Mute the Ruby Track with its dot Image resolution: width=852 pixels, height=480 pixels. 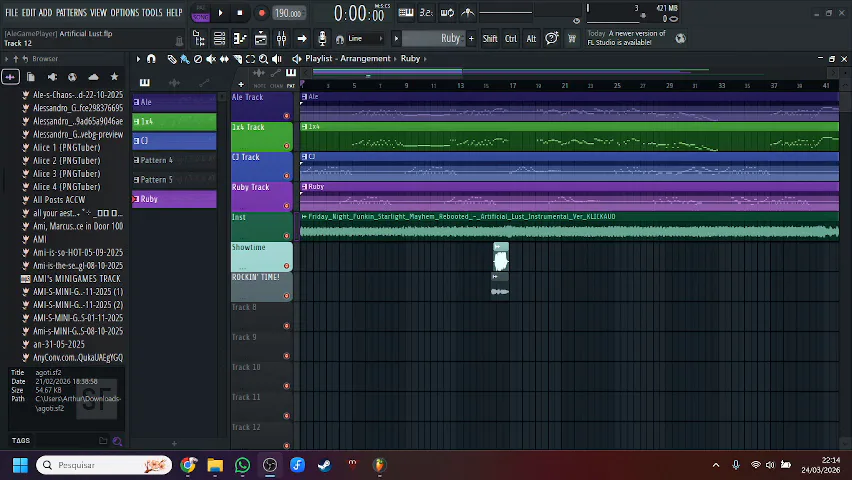[x=286, y=205]
